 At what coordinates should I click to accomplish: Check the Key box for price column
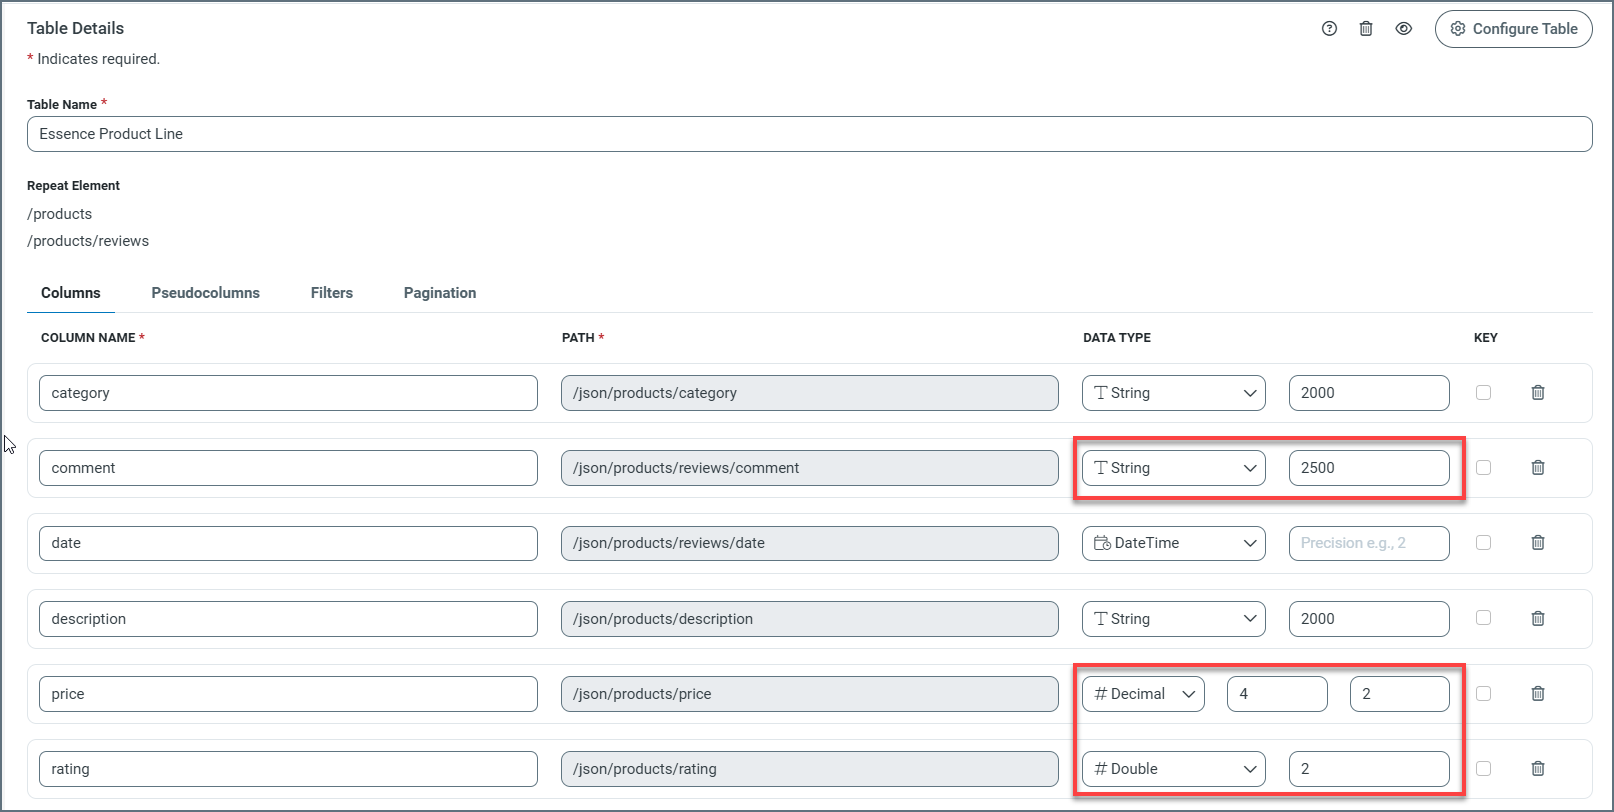click(1483, 694)
